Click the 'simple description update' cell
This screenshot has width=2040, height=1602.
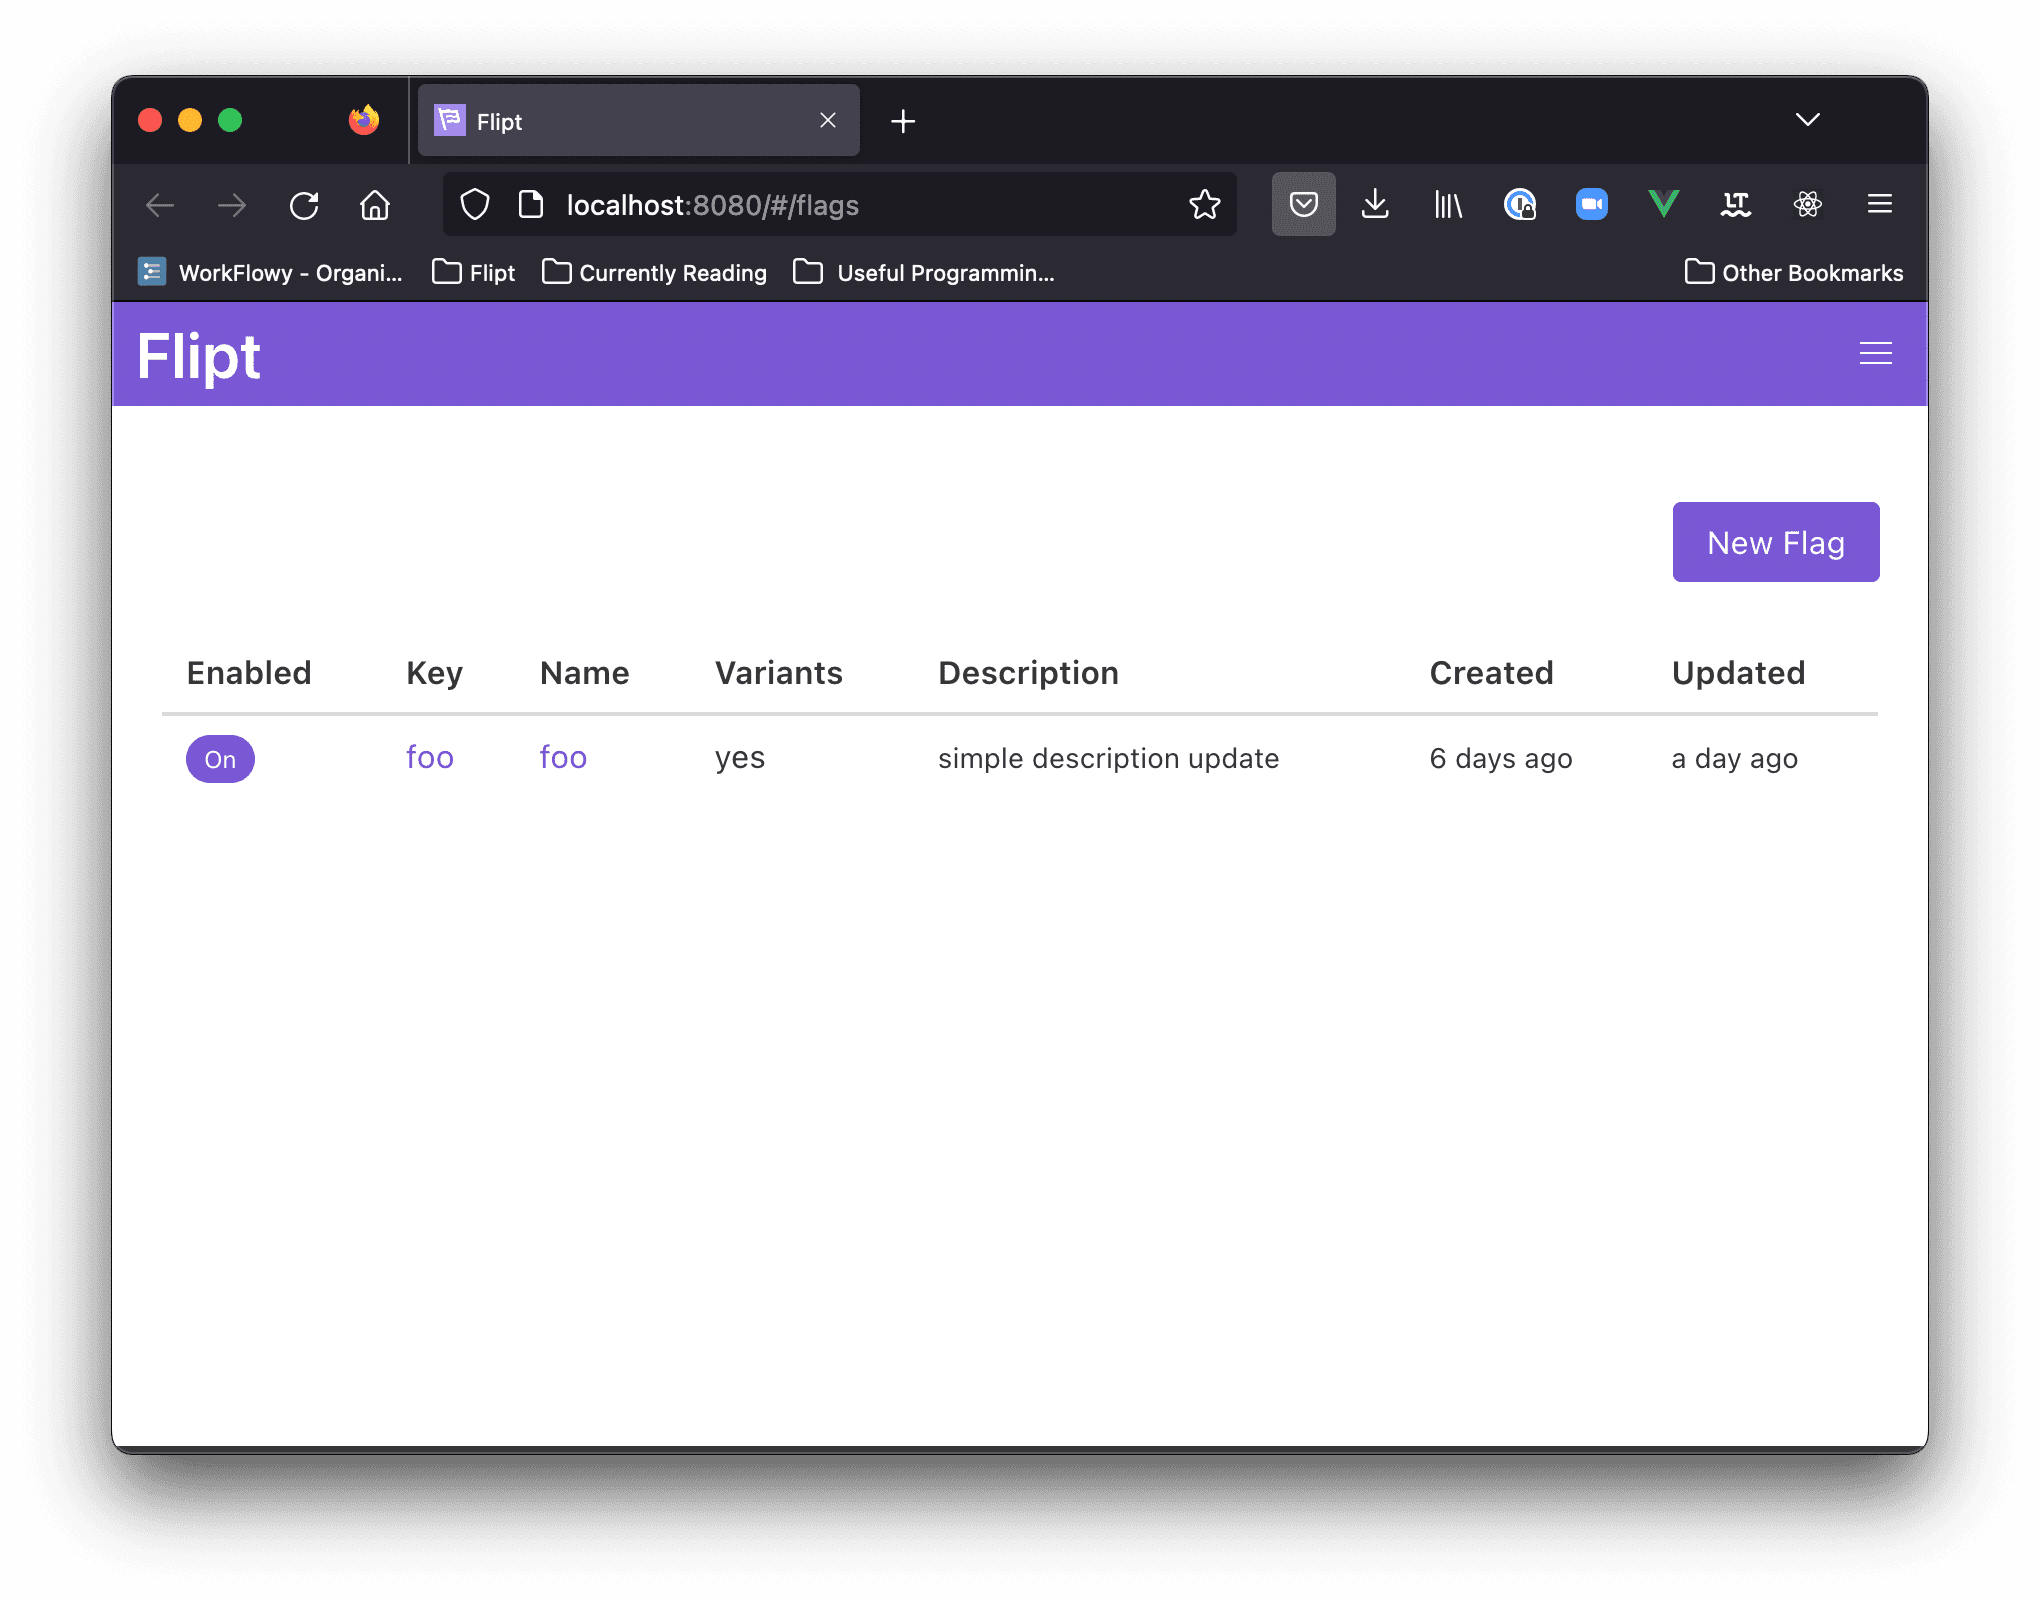(1108, 758)
